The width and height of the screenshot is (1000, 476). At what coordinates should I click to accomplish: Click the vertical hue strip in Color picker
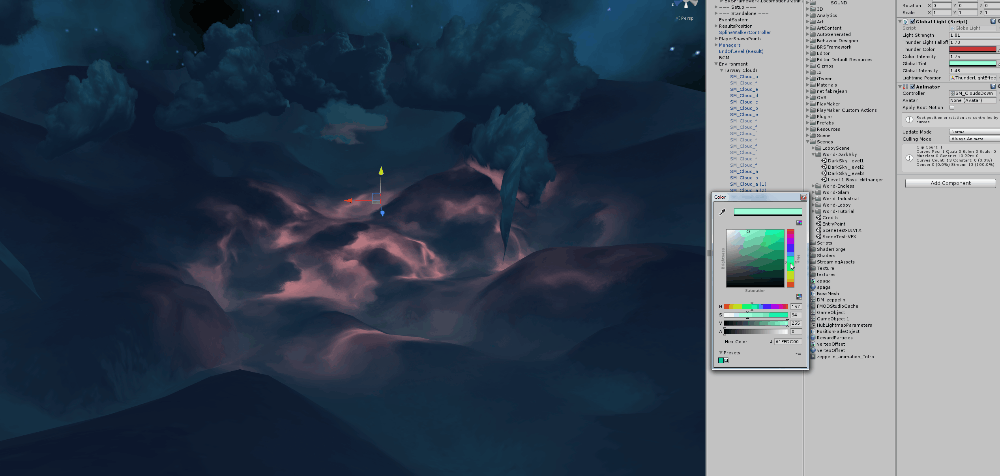tap(790, 258)
